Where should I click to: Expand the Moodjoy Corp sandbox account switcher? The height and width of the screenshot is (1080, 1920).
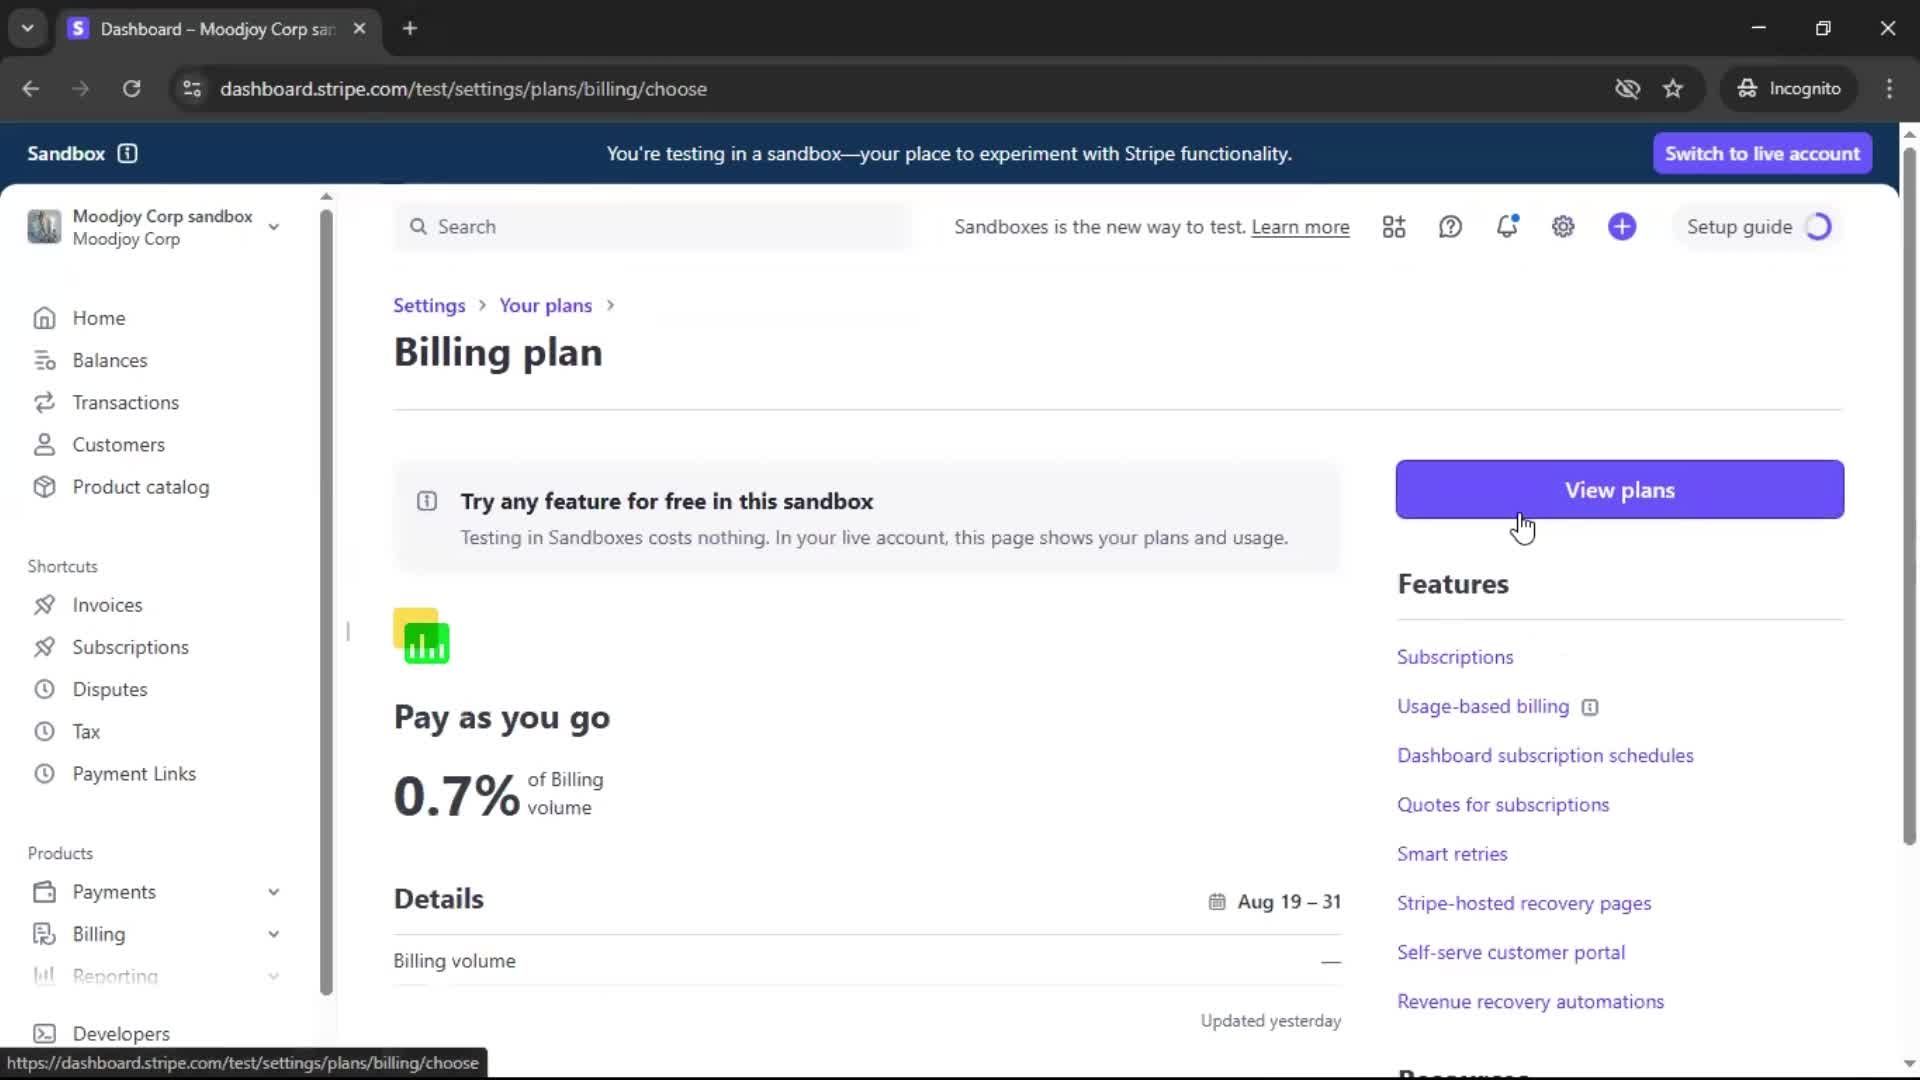pyautogui.click(x=273, y=227)
